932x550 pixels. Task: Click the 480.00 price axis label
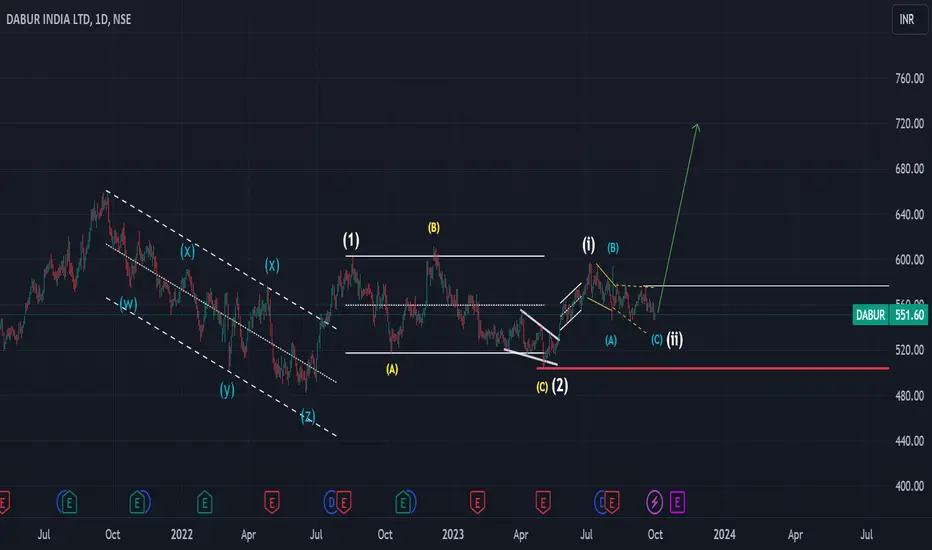pyautogui.click(x=909, y=395)
